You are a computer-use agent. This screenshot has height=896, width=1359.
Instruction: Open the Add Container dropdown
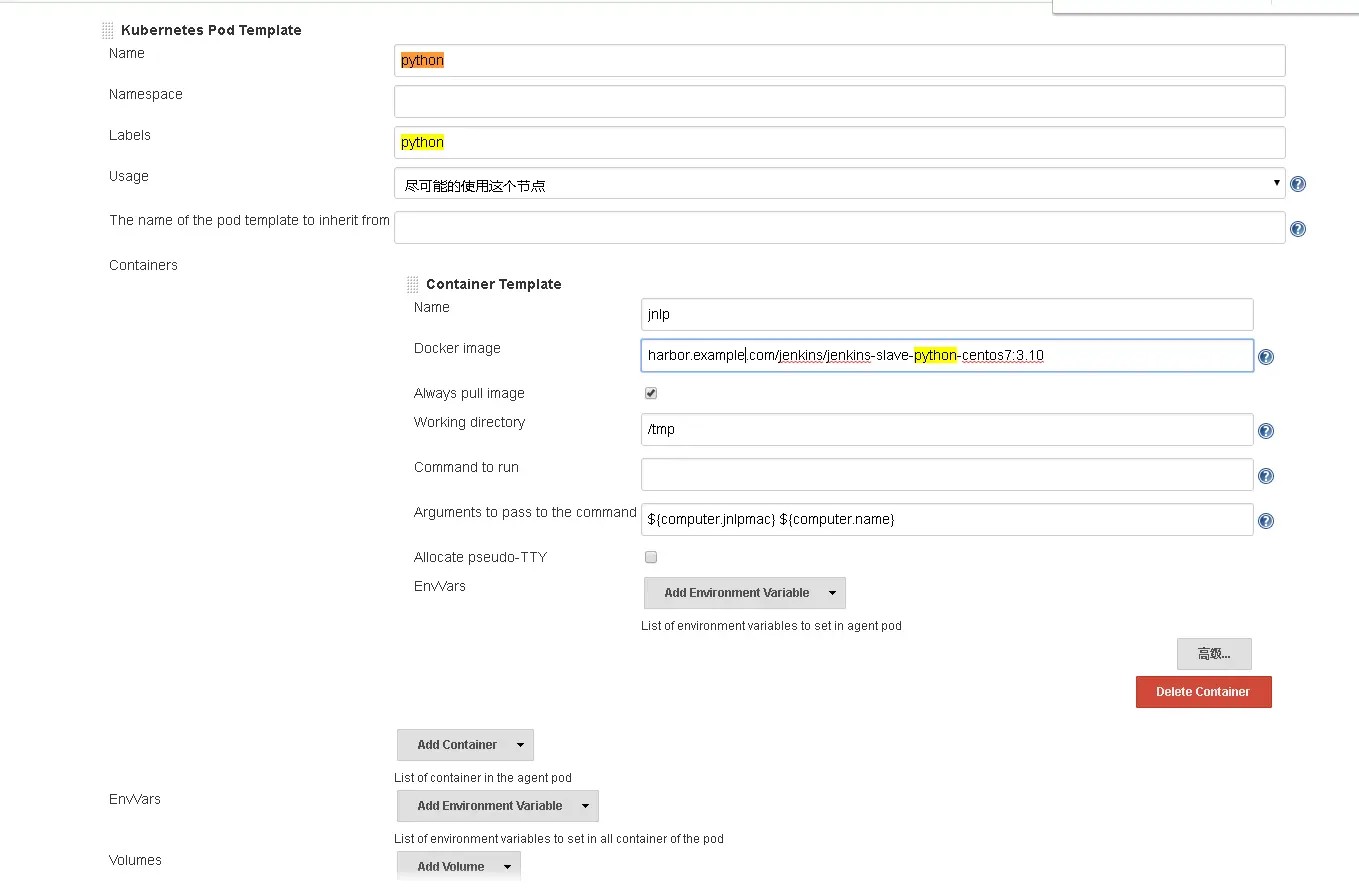pyautogui.click(x=465, y=745)
